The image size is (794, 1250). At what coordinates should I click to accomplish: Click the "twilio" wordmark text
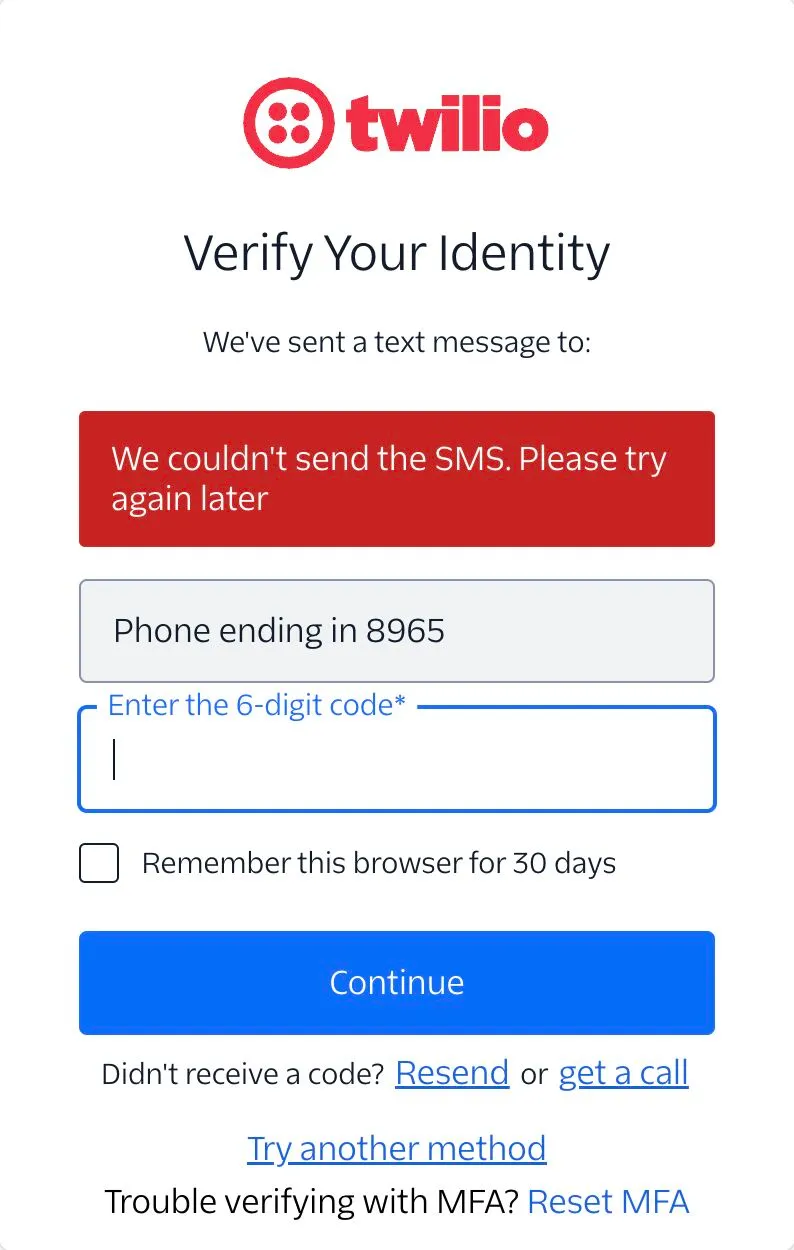445,125
